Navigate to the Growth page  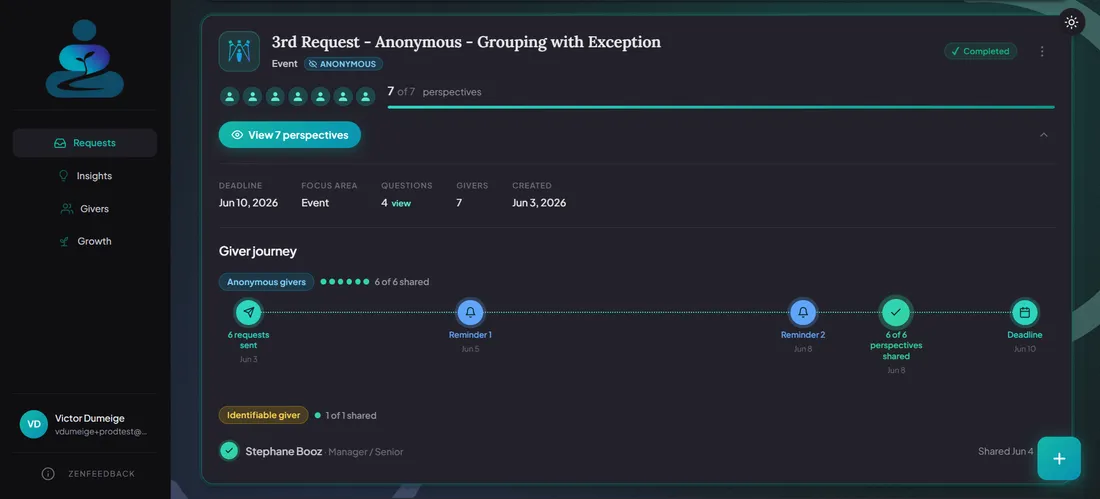85,241
